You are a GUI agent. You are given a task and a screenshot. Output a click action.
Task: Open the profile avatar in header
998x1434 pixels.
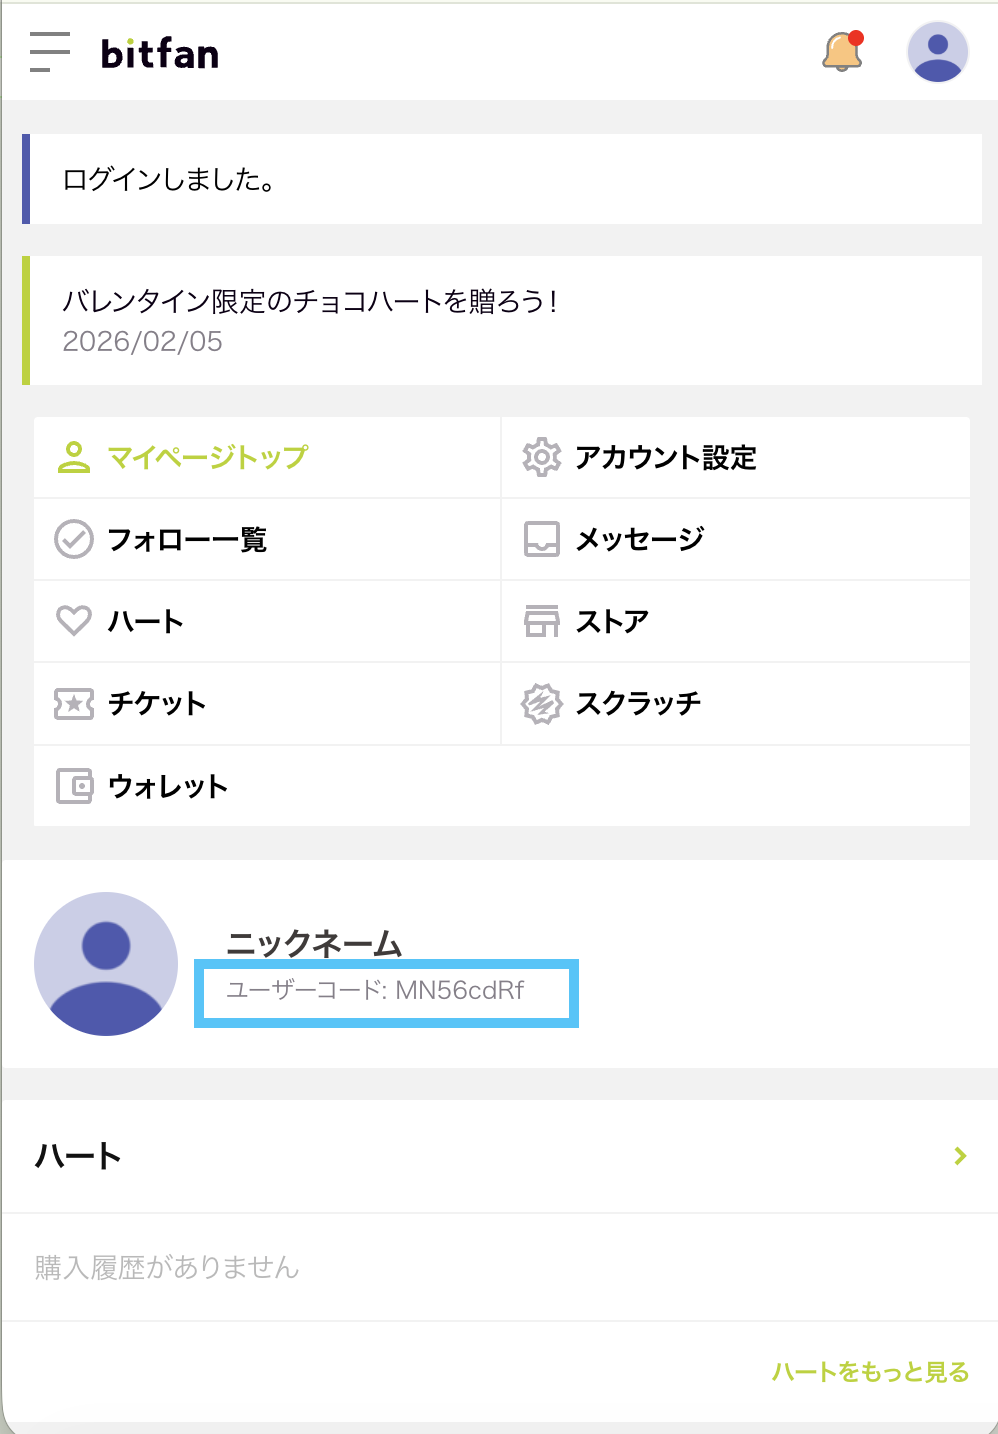[937, 52]
